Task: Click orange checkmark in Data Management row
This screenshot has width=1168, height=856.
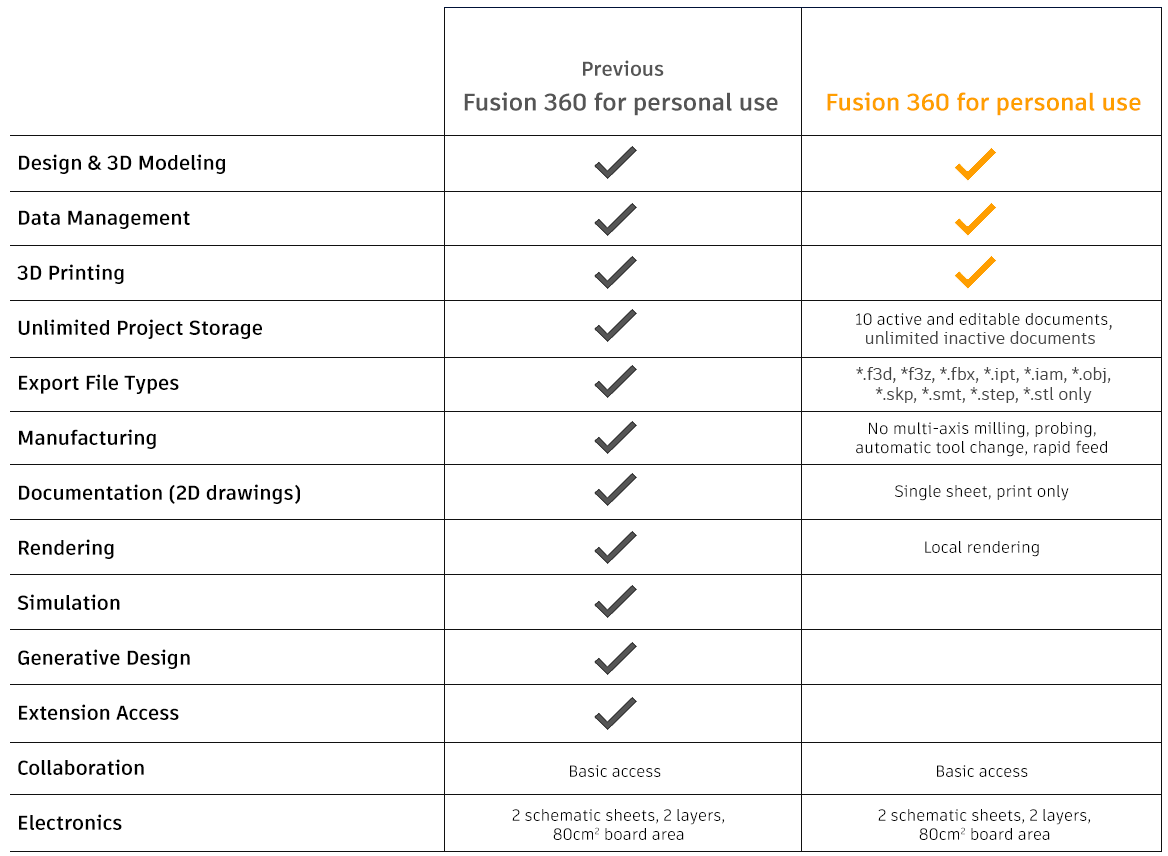Action: 975,219
